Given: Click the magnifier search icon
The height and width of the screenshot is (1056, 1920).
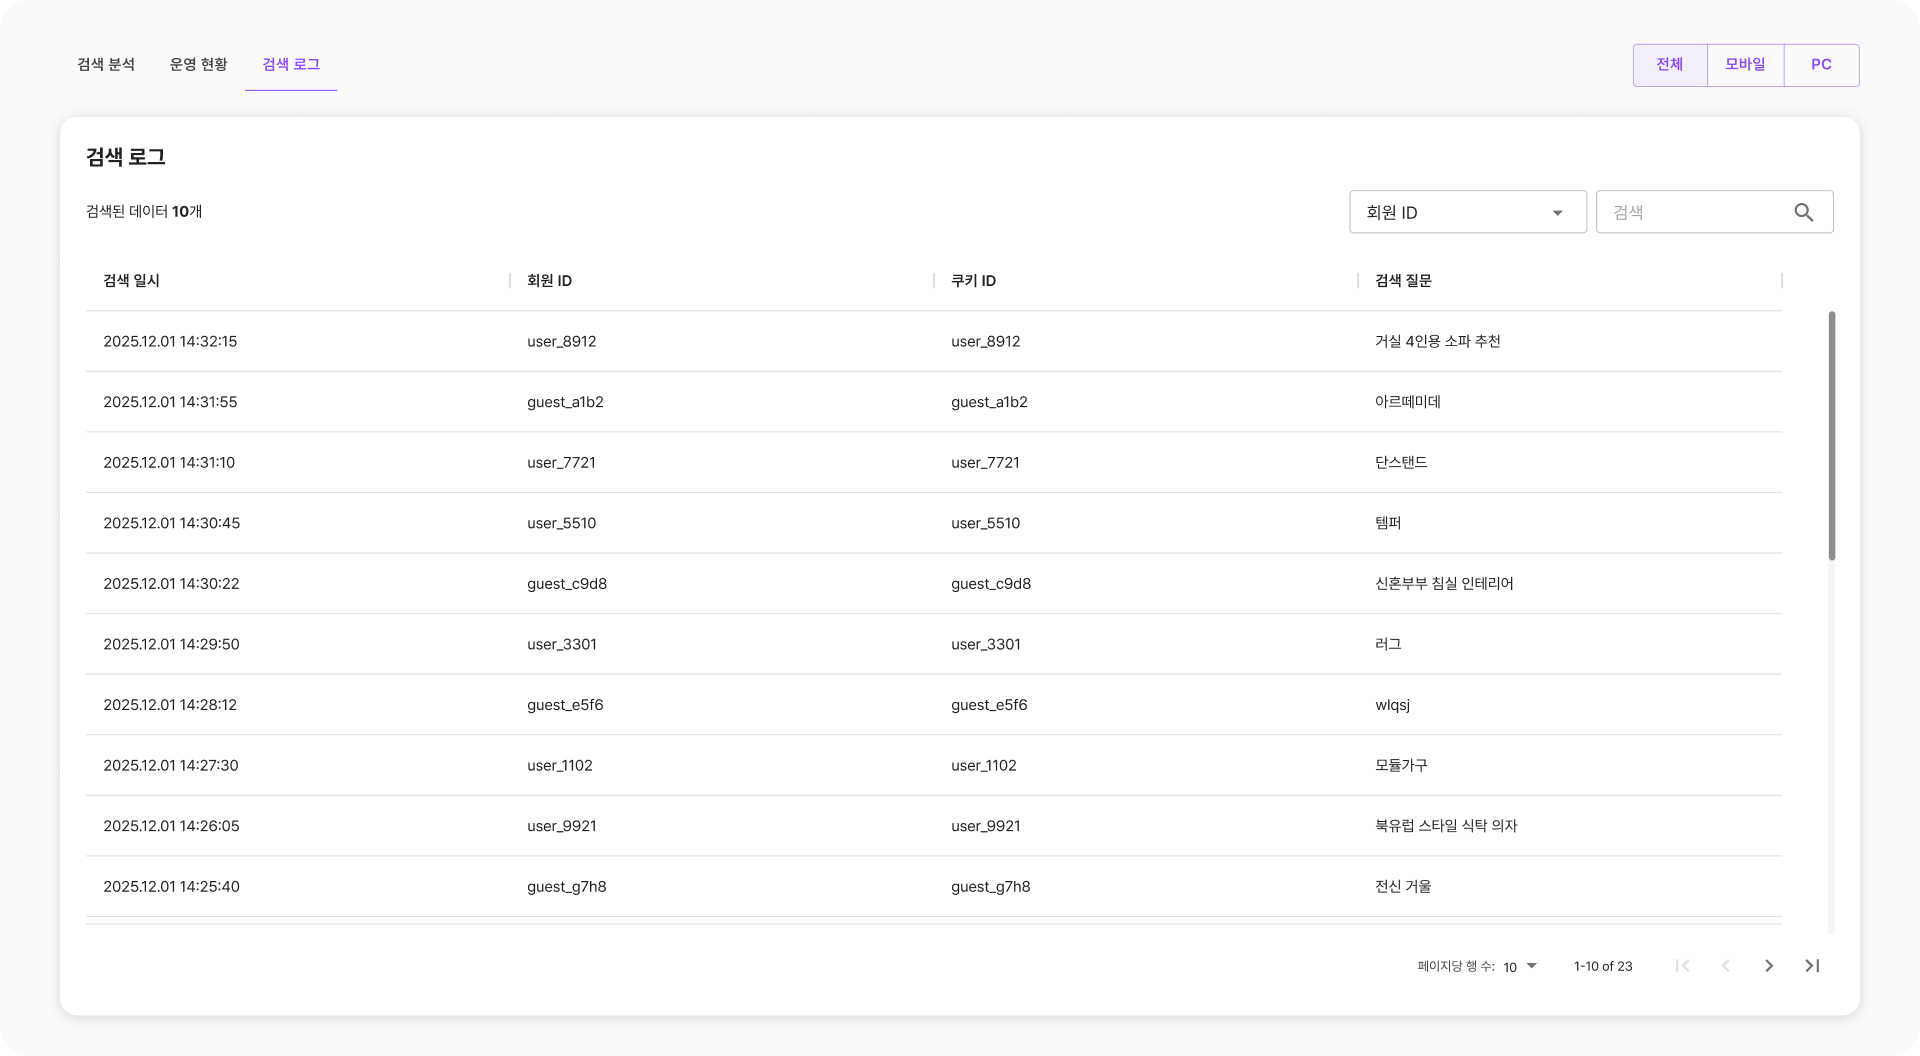Looking at the screenshot, I should pyautogui.click(x=1803, y=212).
